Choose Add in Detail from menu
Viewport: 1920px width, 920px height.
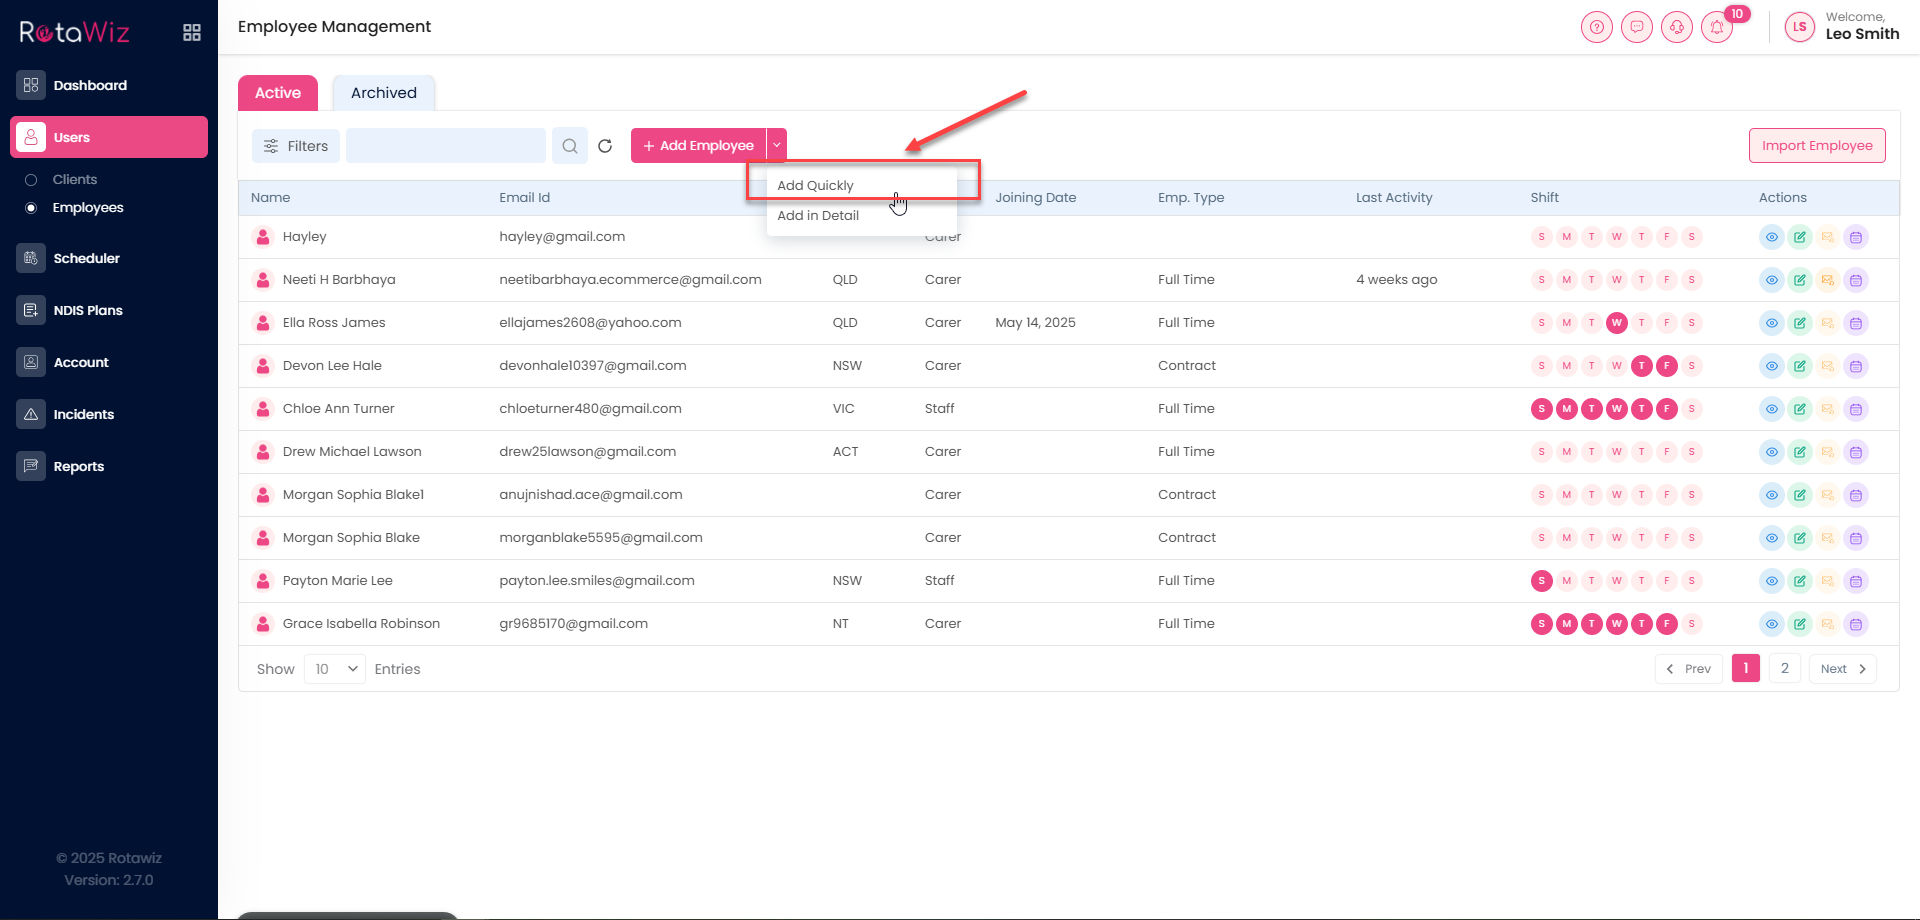pyautogui.click(x=818, y=215)
